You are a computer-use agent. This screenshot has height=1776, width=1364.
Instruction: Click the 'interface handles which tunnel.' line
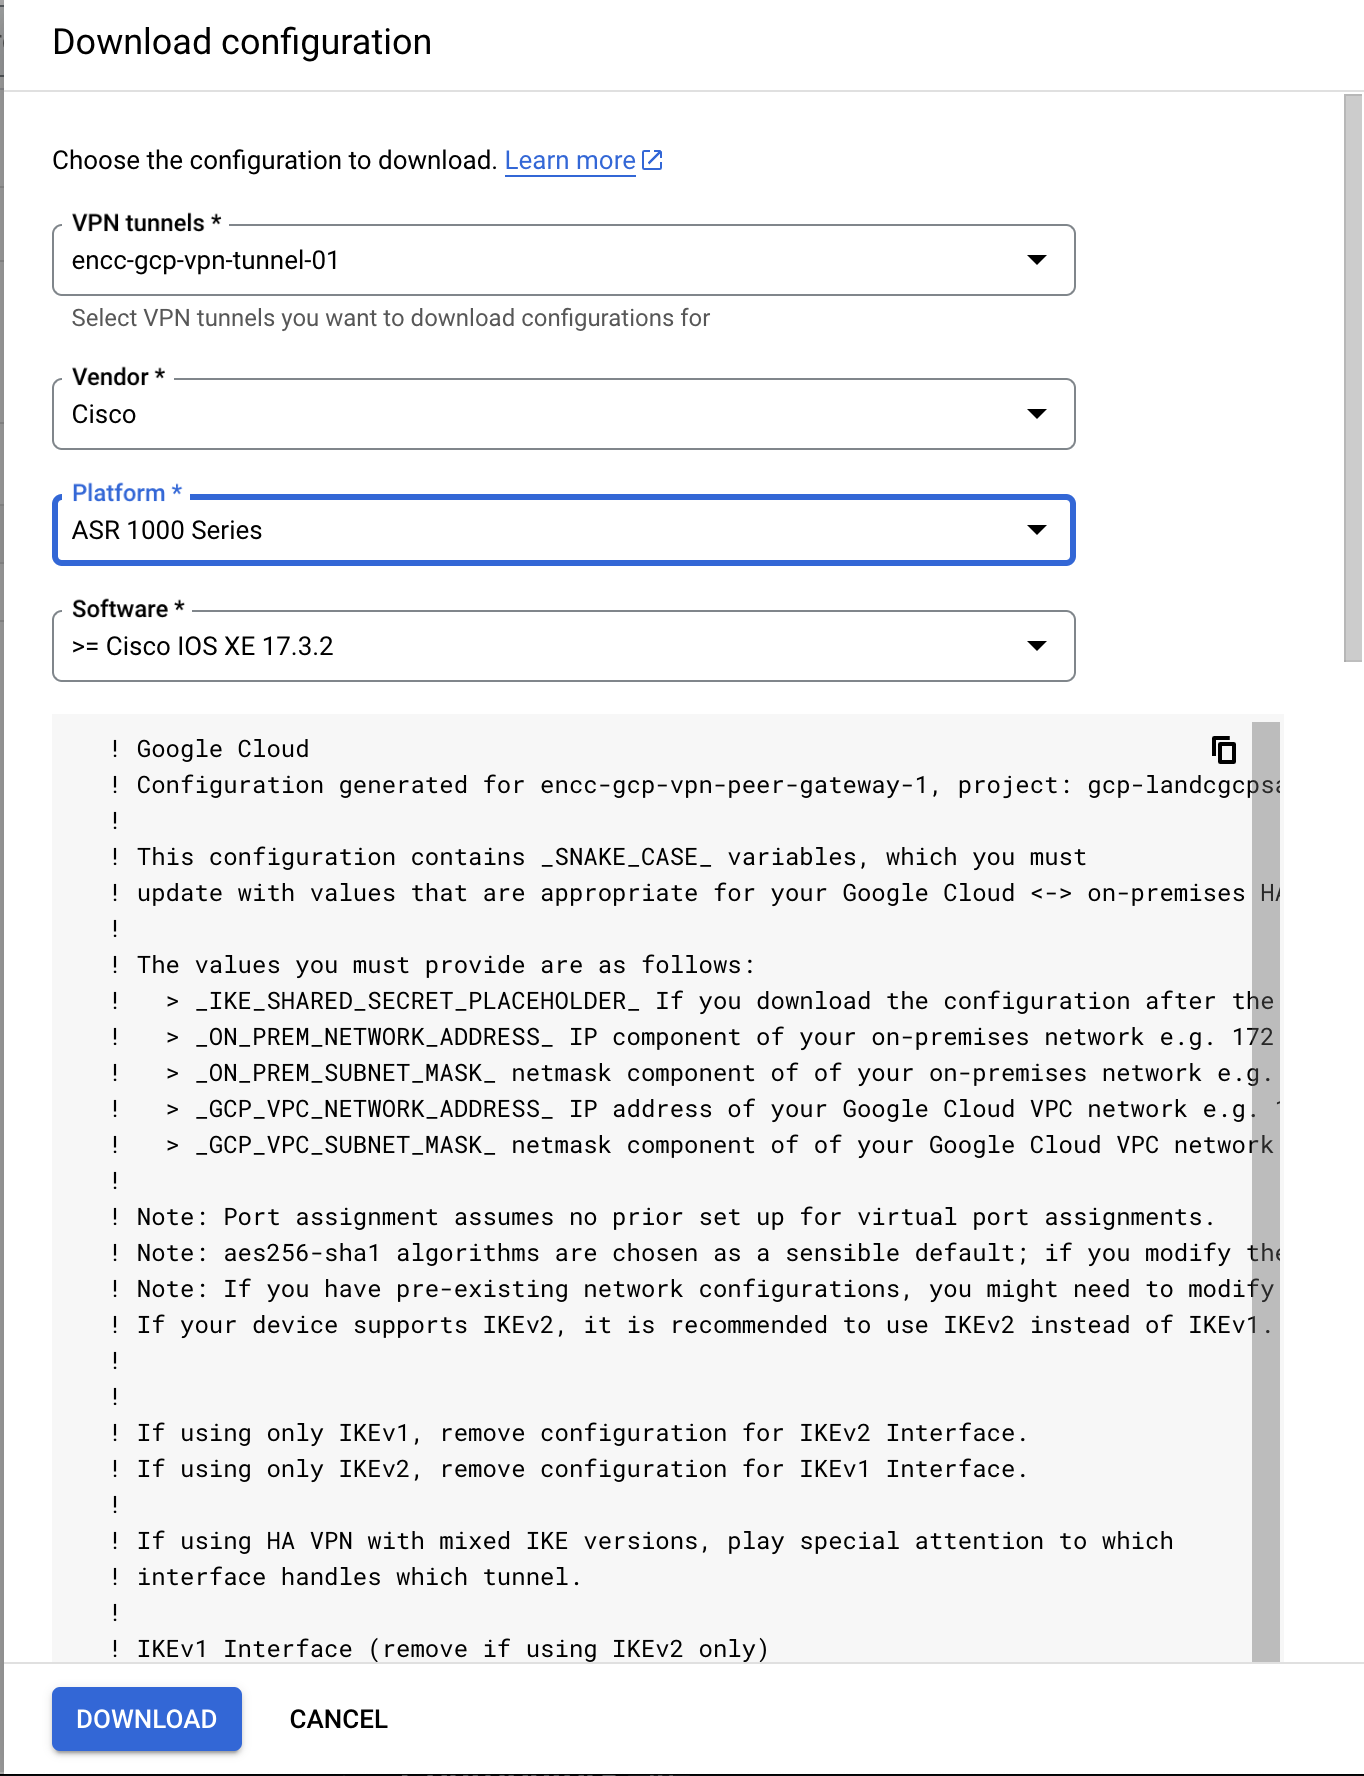(346, 1577)
